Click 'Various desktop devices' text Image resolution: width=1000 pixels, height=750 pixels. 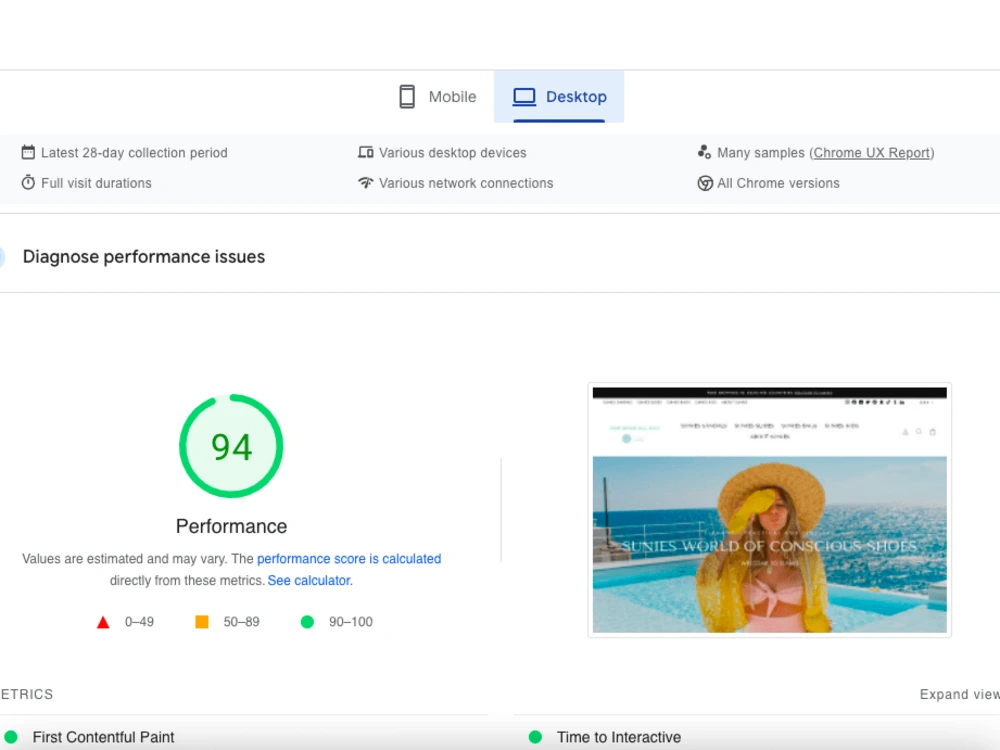(453, 153)
